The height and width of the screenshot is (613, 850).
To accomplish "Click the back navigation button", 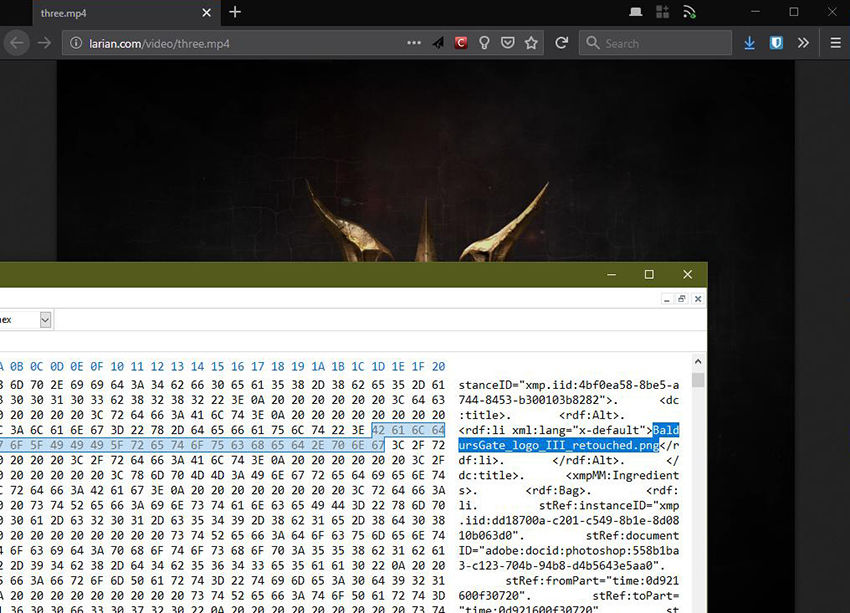I will 16,43.
